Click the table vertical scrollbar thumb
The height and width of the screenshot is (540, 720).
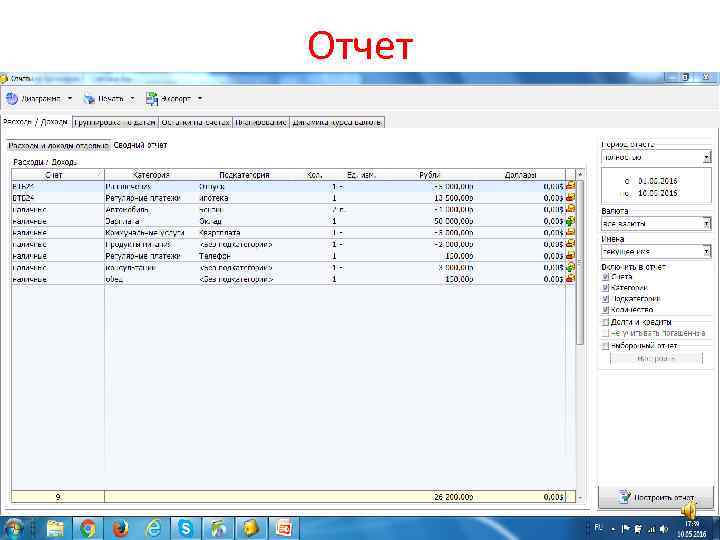[x=579, y=262]
